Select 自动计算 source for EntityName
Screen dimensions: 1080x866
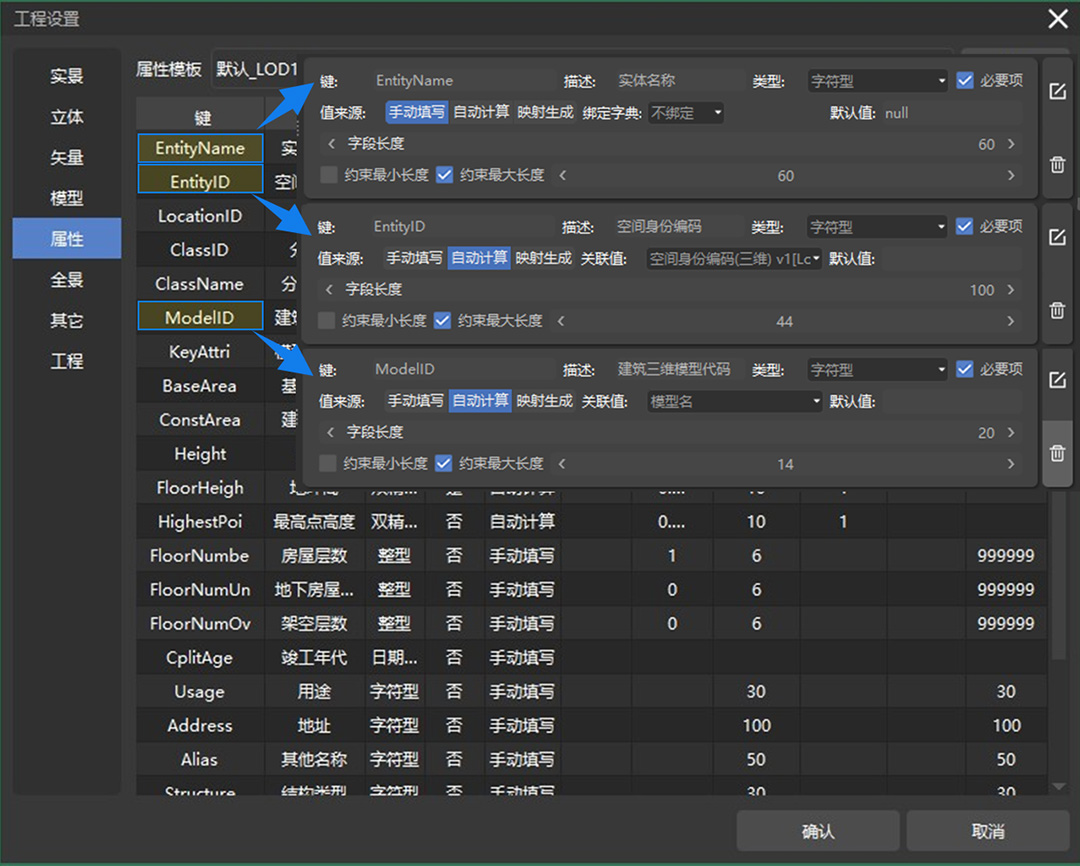[x=481, y=112]
